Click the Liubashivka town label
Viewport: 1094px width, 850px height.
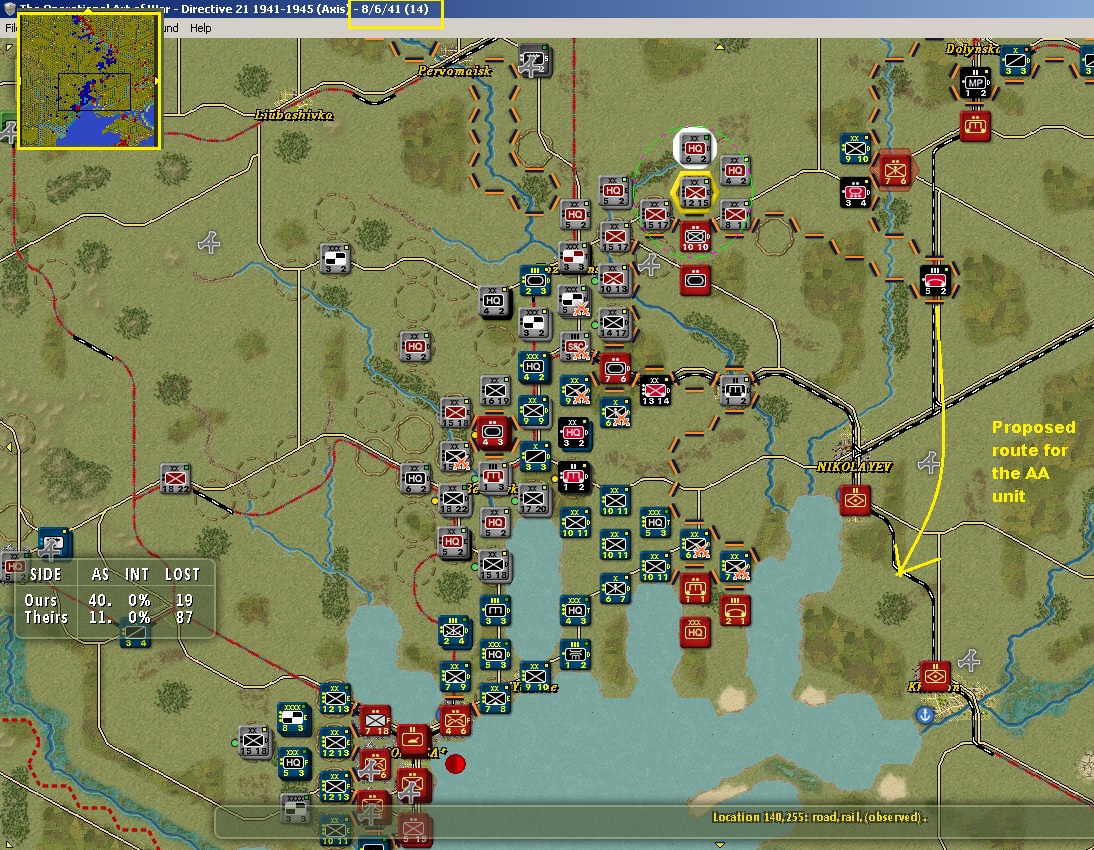294,115
